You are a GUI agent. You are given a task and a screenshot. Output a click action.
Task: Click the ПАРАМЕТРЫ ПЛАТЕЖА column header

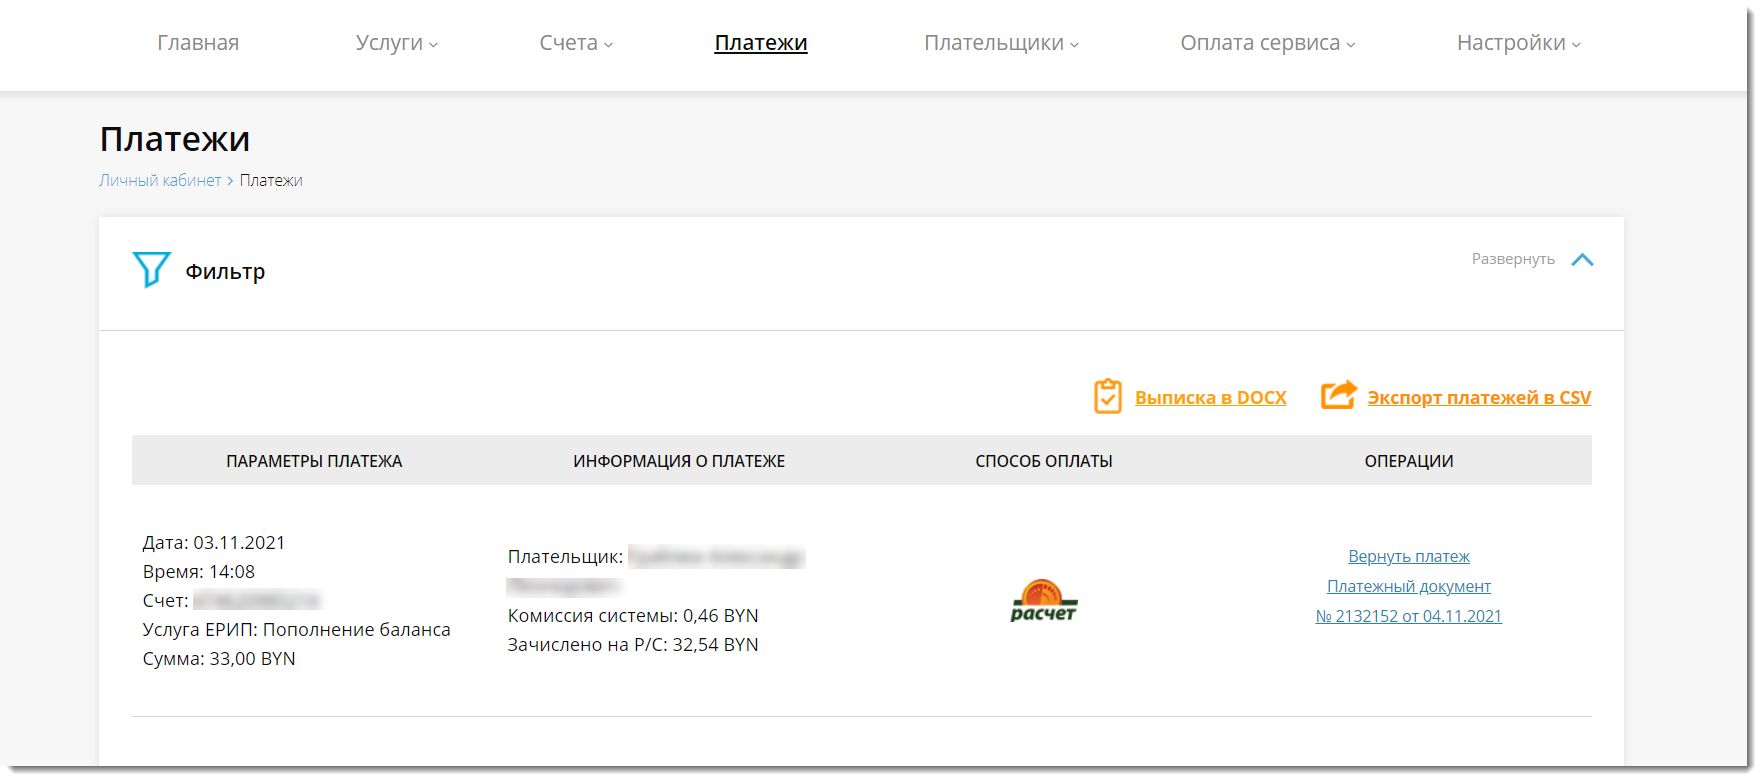coord(314,461)
